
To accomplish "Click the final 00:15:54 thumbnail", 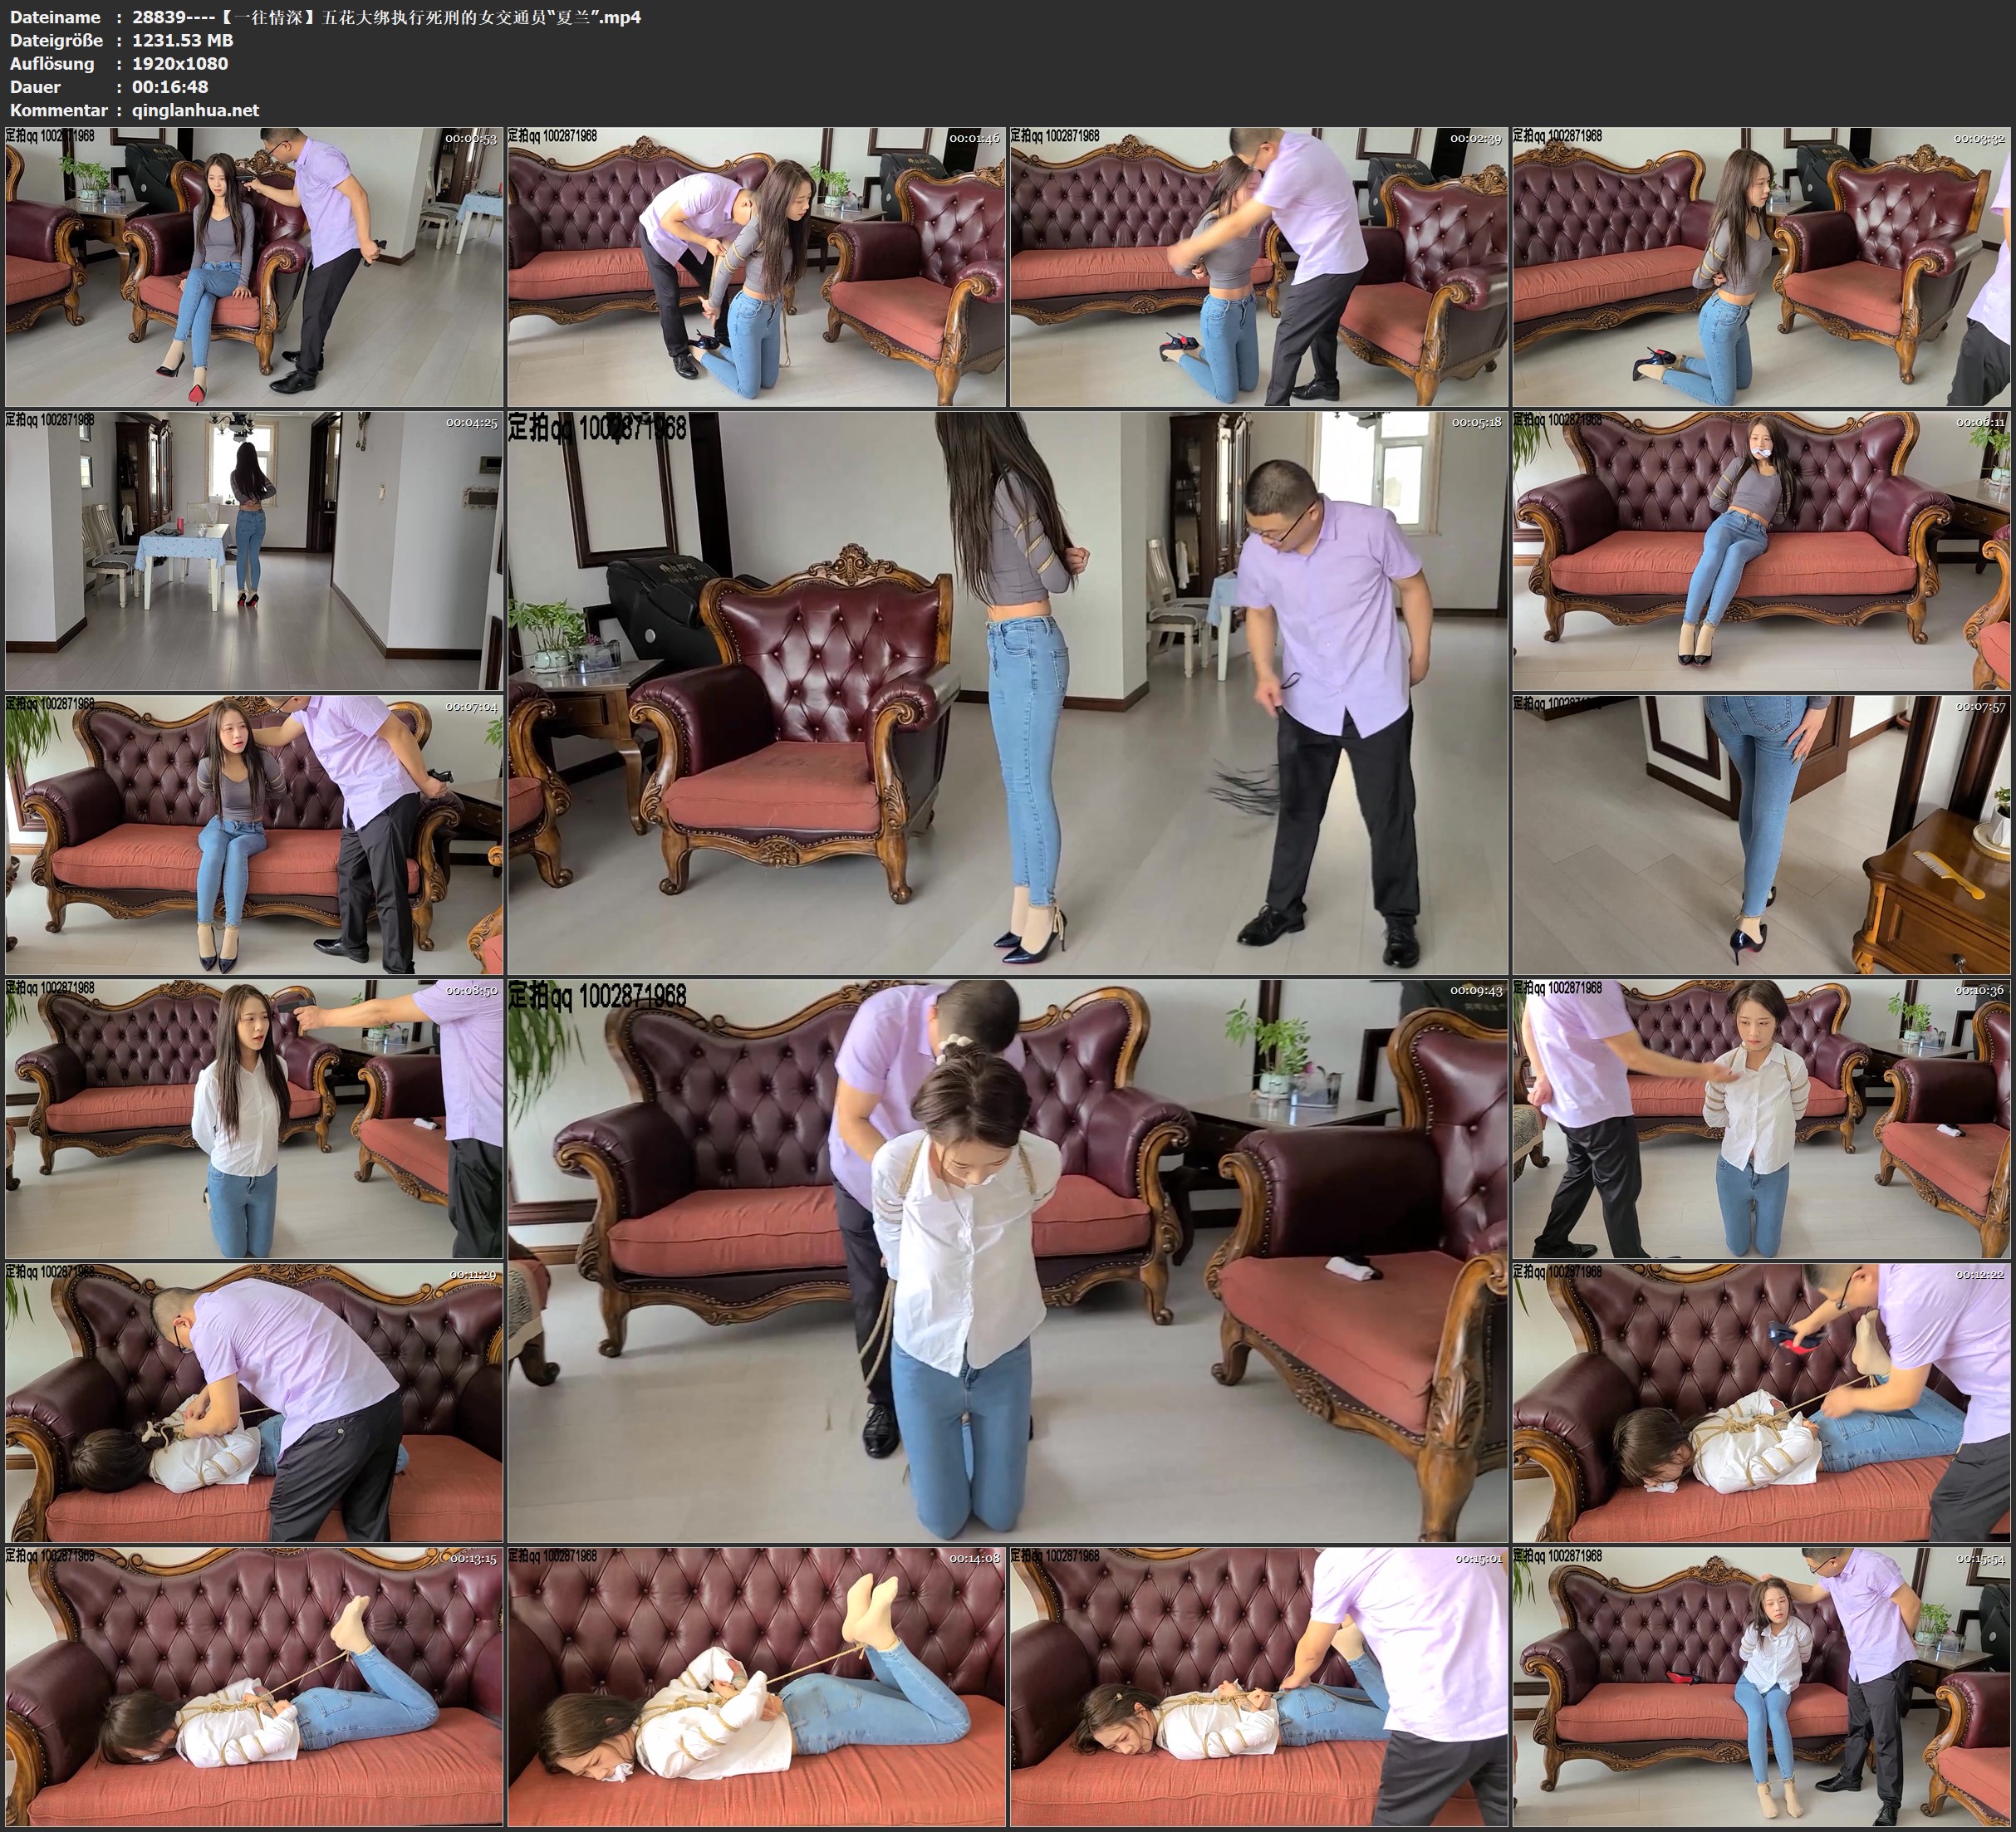I will pyautogui.click(x=1761, y=1686).
